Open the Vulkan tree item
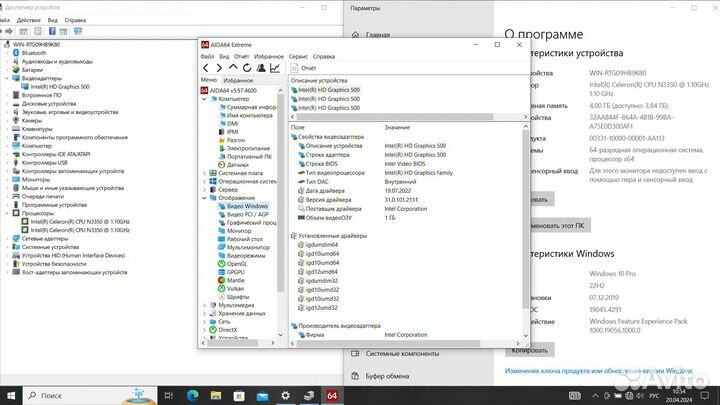720x405 pixels. tap(235, 289)
